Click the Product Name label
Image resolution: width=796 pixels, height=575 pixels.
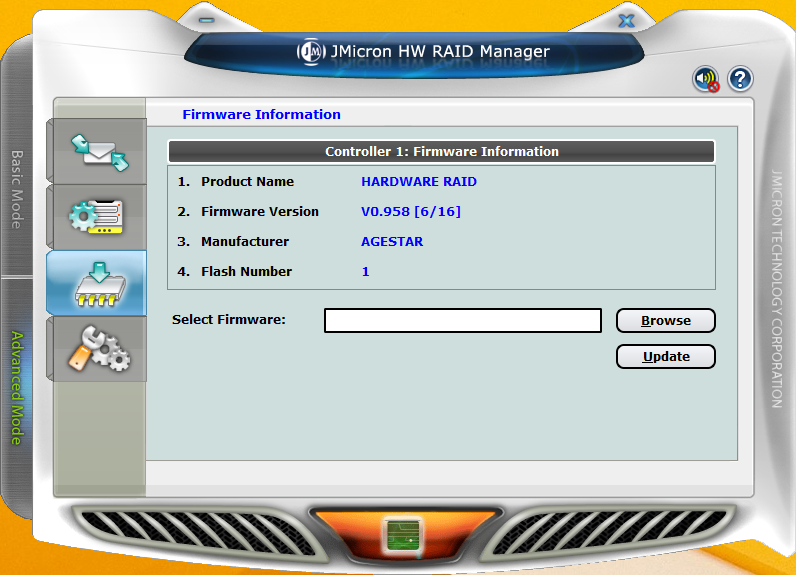247,182
